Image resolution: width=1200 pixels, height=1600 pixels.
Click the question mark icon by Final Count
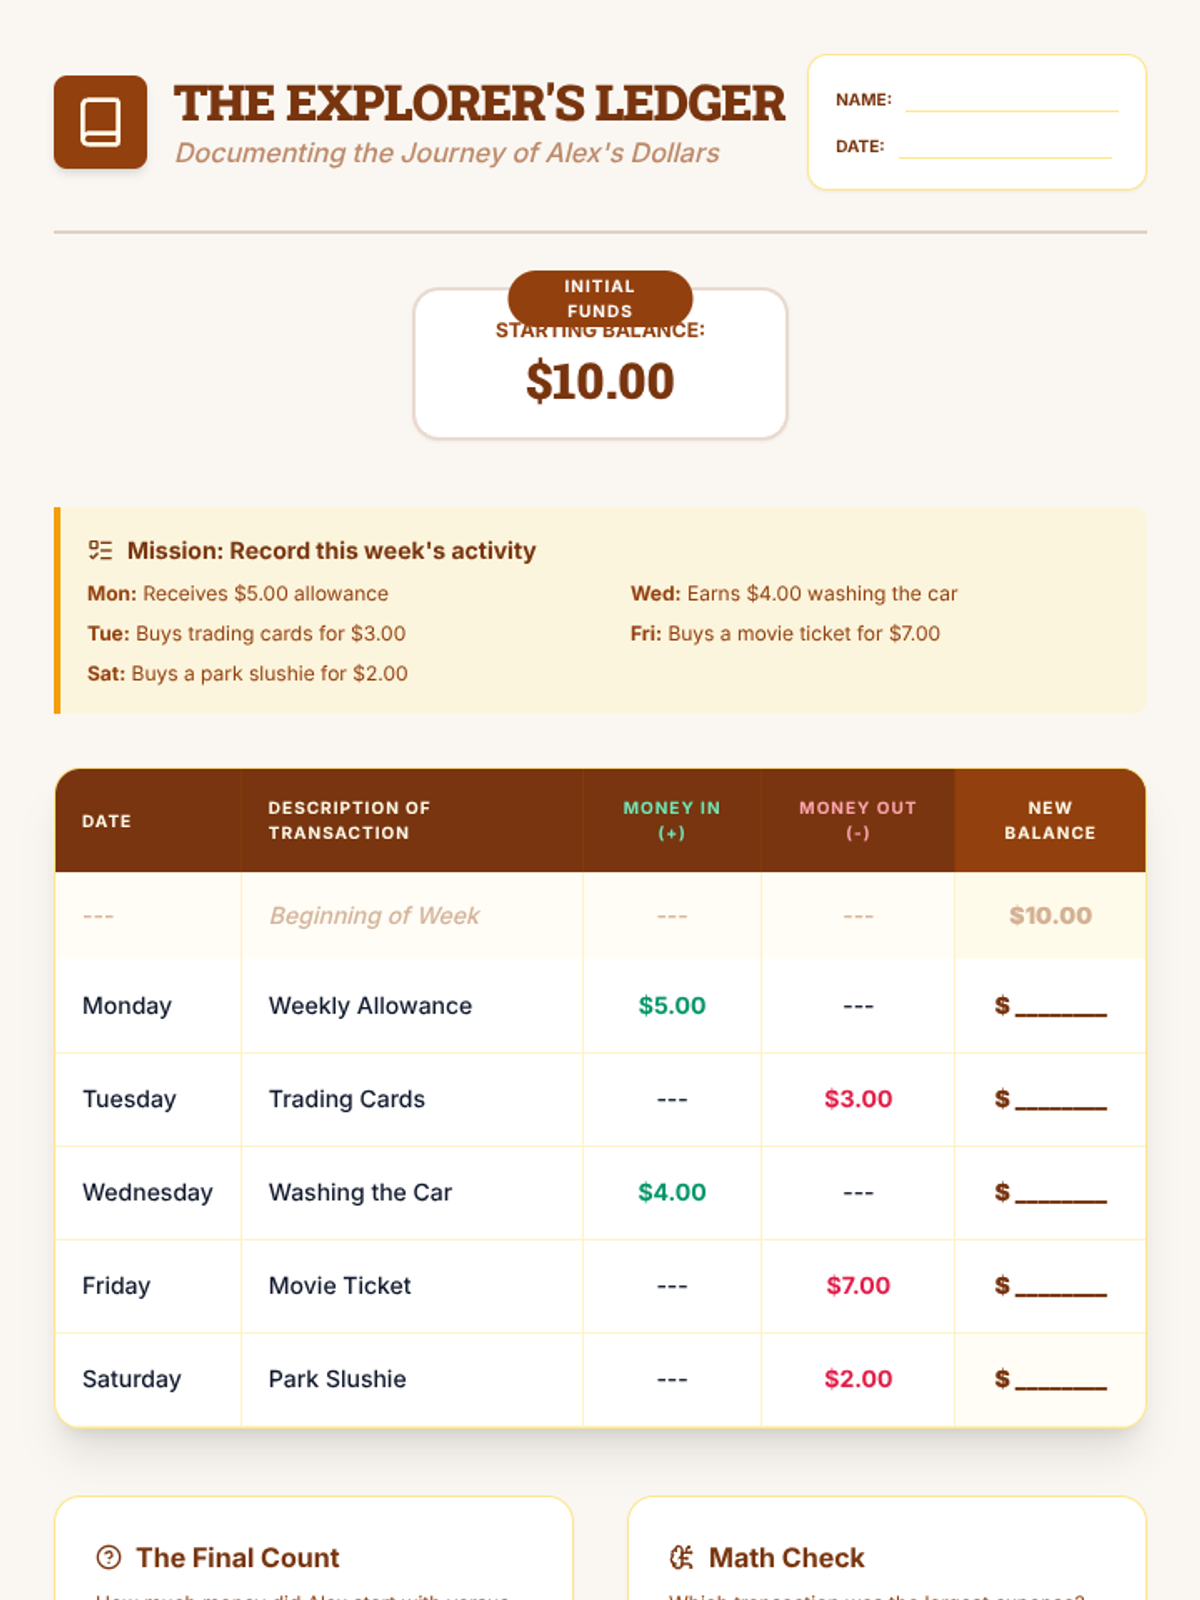(x=108, y=1557)
